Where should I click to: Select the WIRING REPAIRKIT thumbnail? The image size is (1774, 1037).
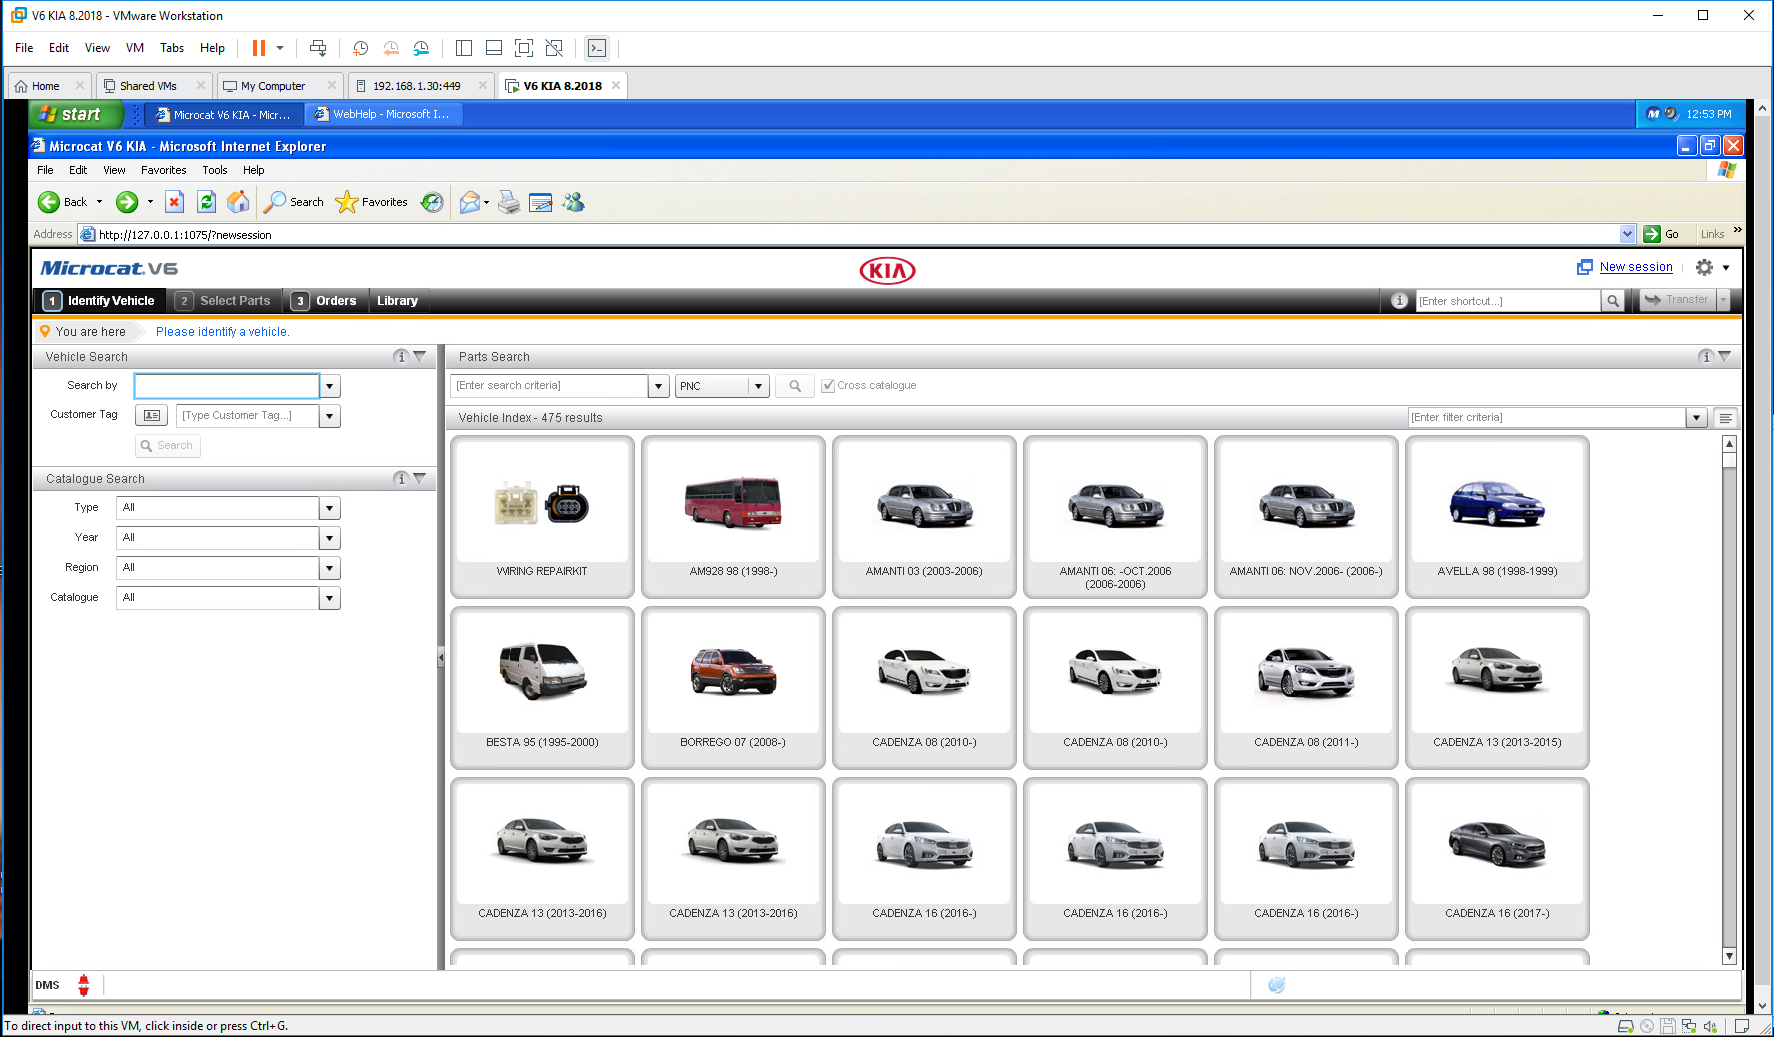point(542,517)
